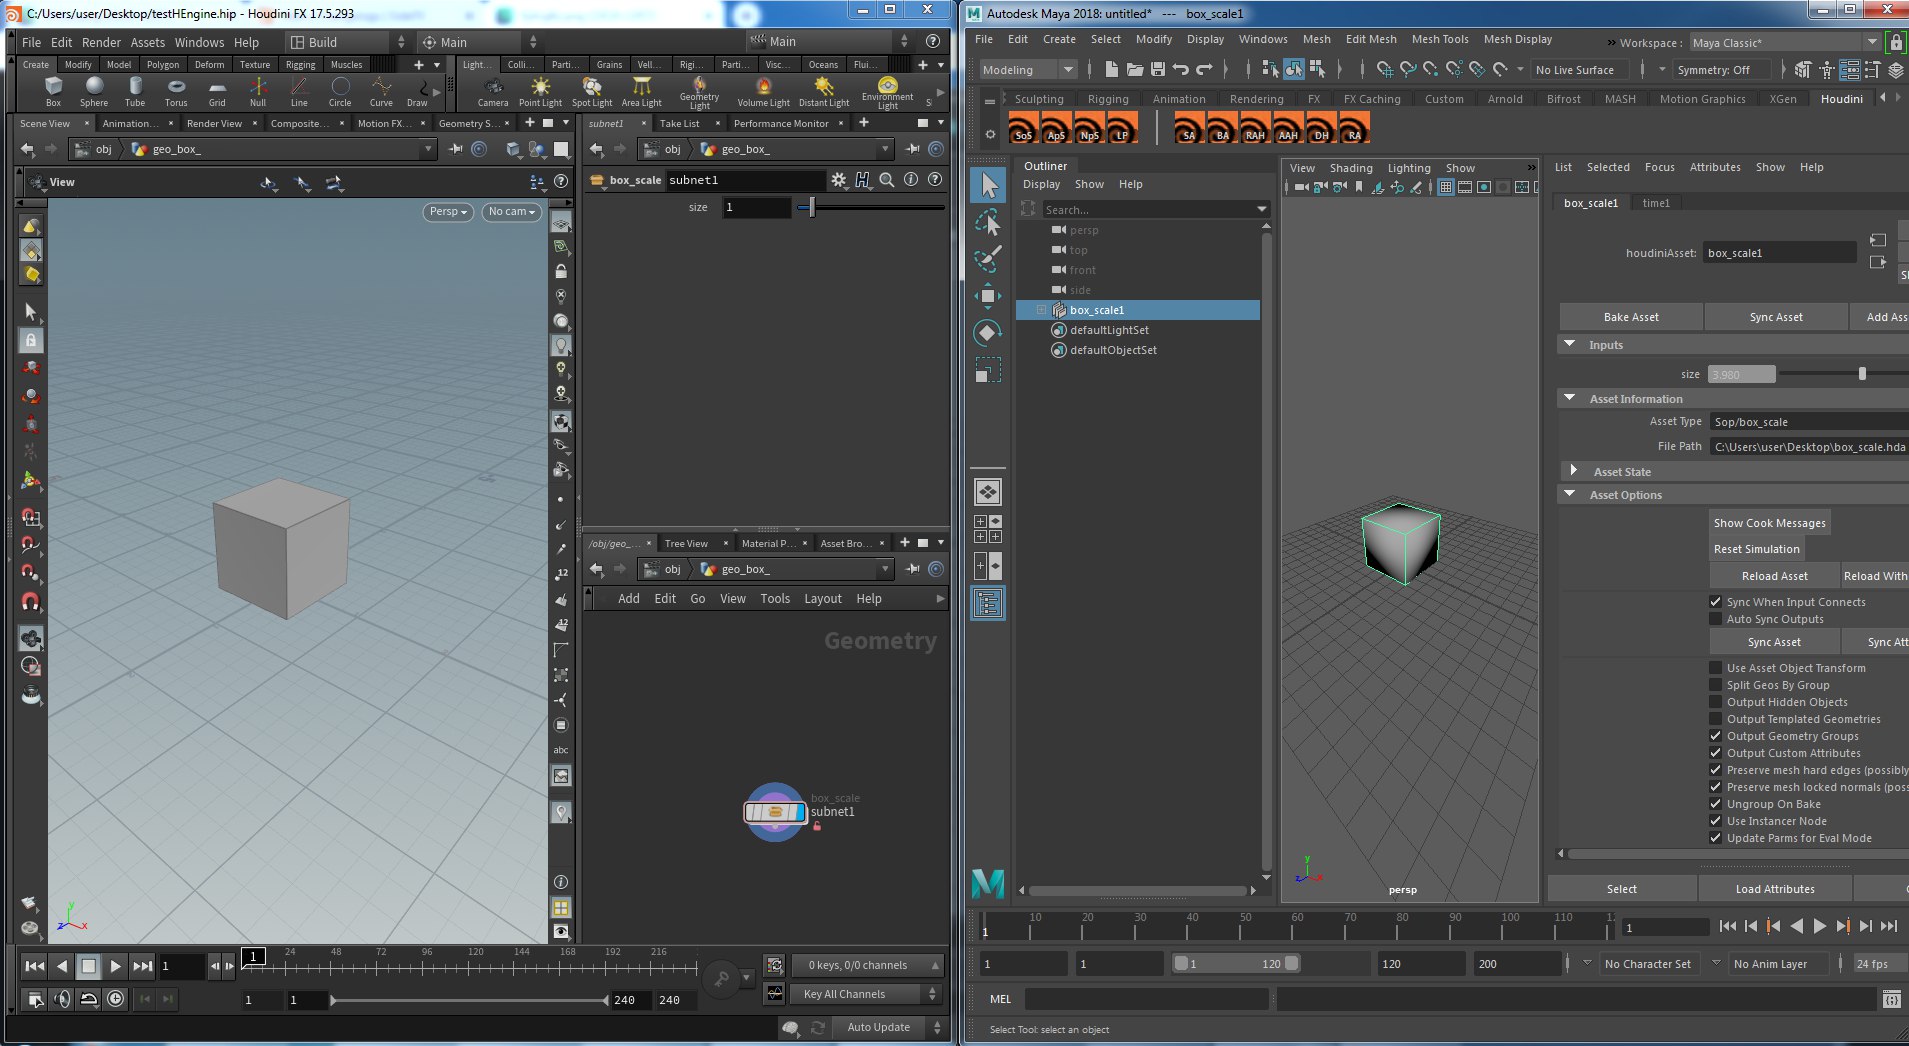Click the Show Cook Messages button

pos(1770,523)
